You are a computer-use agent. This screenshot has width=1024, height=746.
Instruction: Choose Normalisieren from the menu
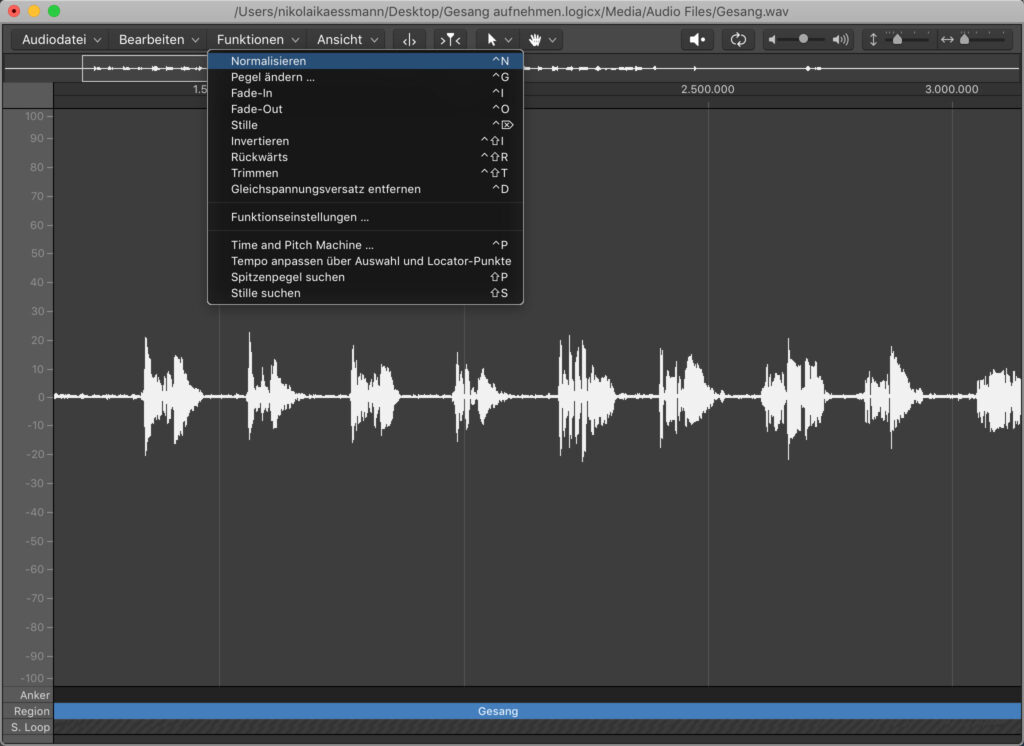coord(365,61)
